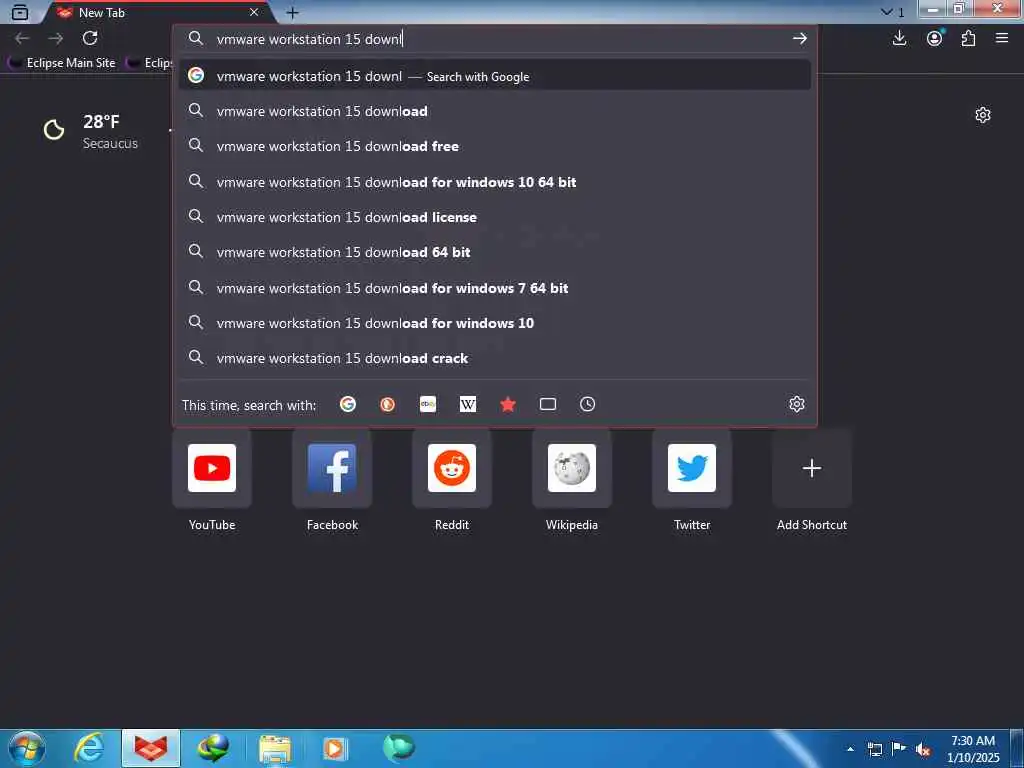The image size is (1024, 768).
Task: Search history with the clock icon
Action: tap(587, 404)
